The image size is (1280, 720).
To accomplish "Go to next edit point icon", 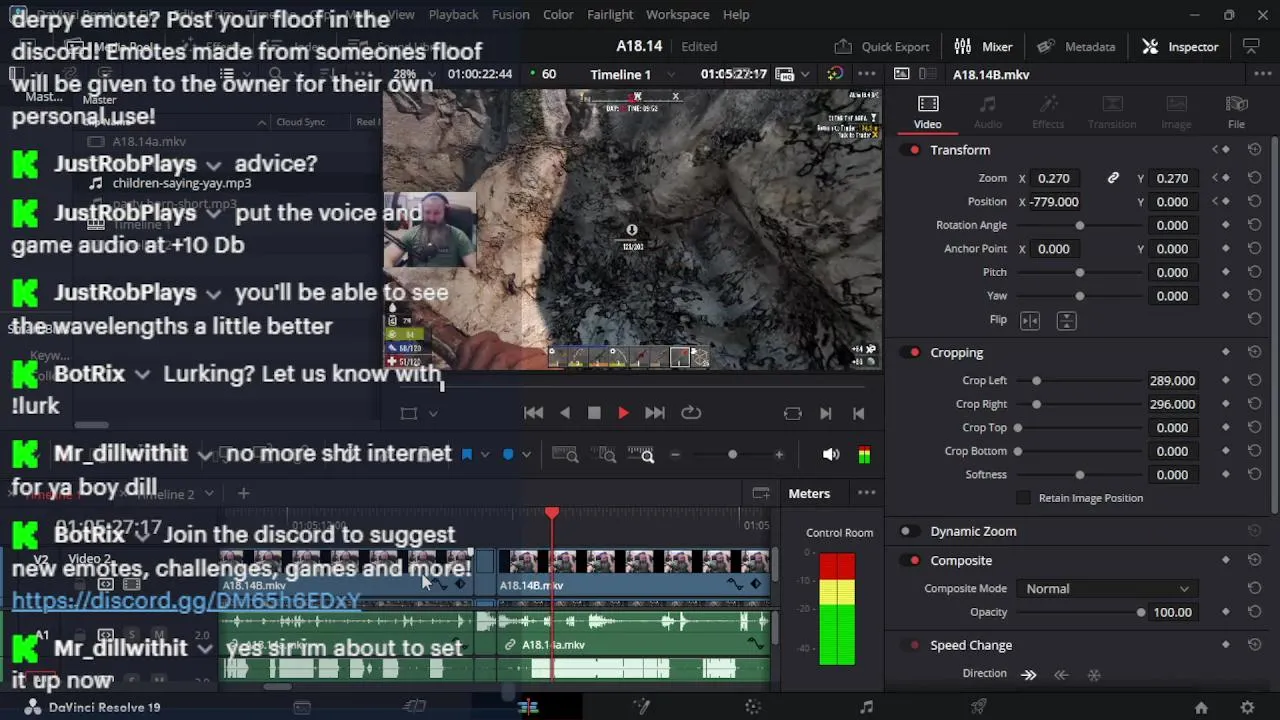I will click(x=825, y=413).
